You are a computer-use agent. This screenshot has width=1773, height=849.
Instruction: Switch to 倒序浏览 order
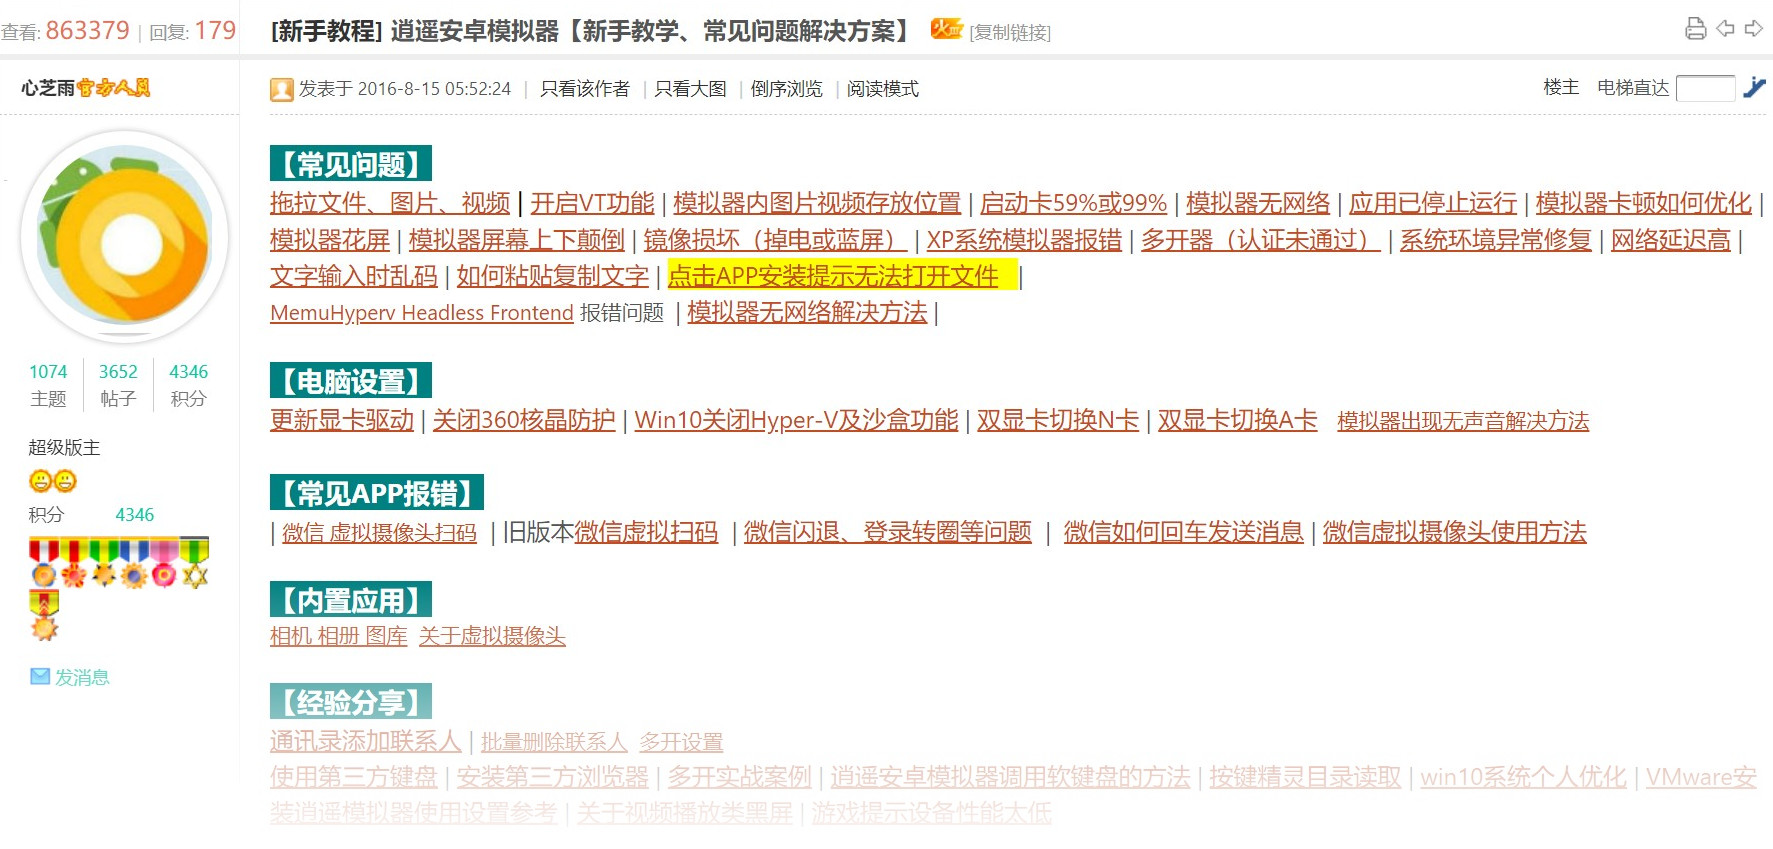click(786, 89)
